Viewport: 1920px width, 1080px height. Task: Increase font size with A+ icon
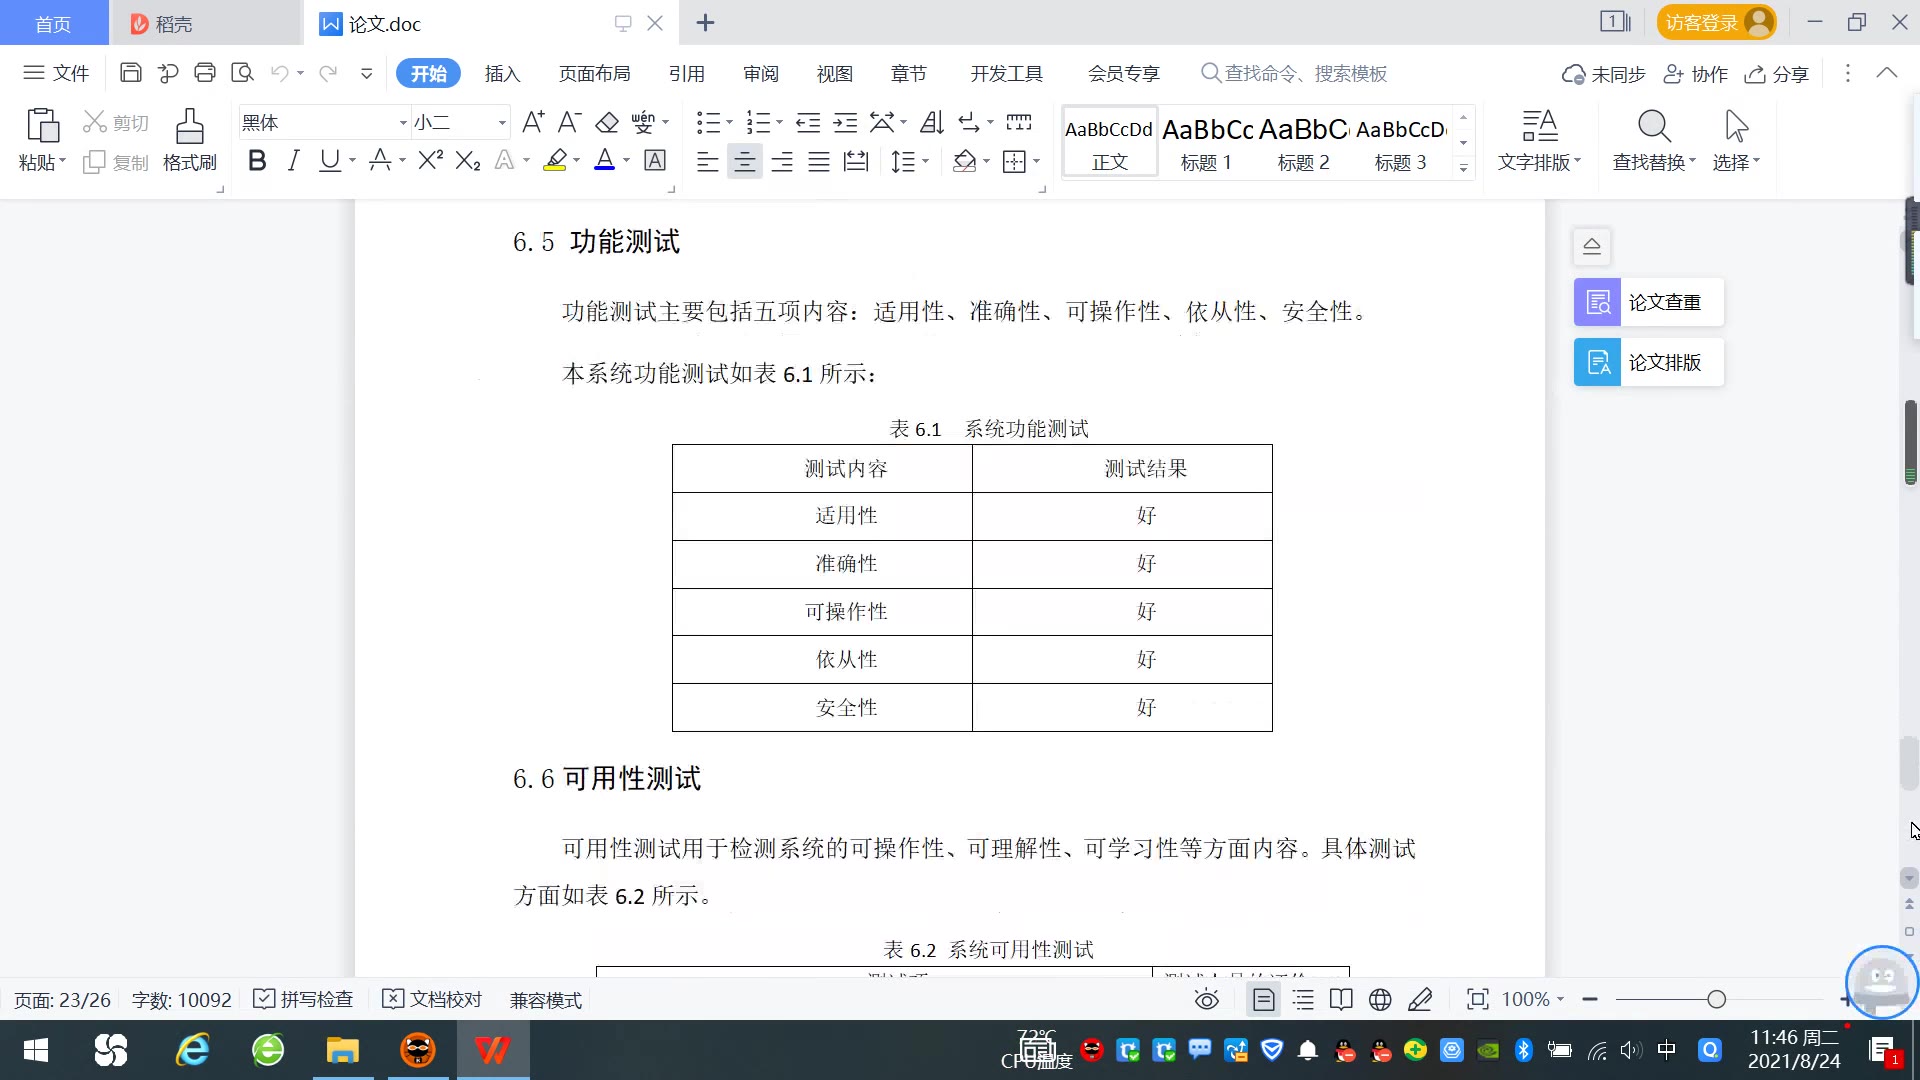pyautogui.click(x=533, y=123)
